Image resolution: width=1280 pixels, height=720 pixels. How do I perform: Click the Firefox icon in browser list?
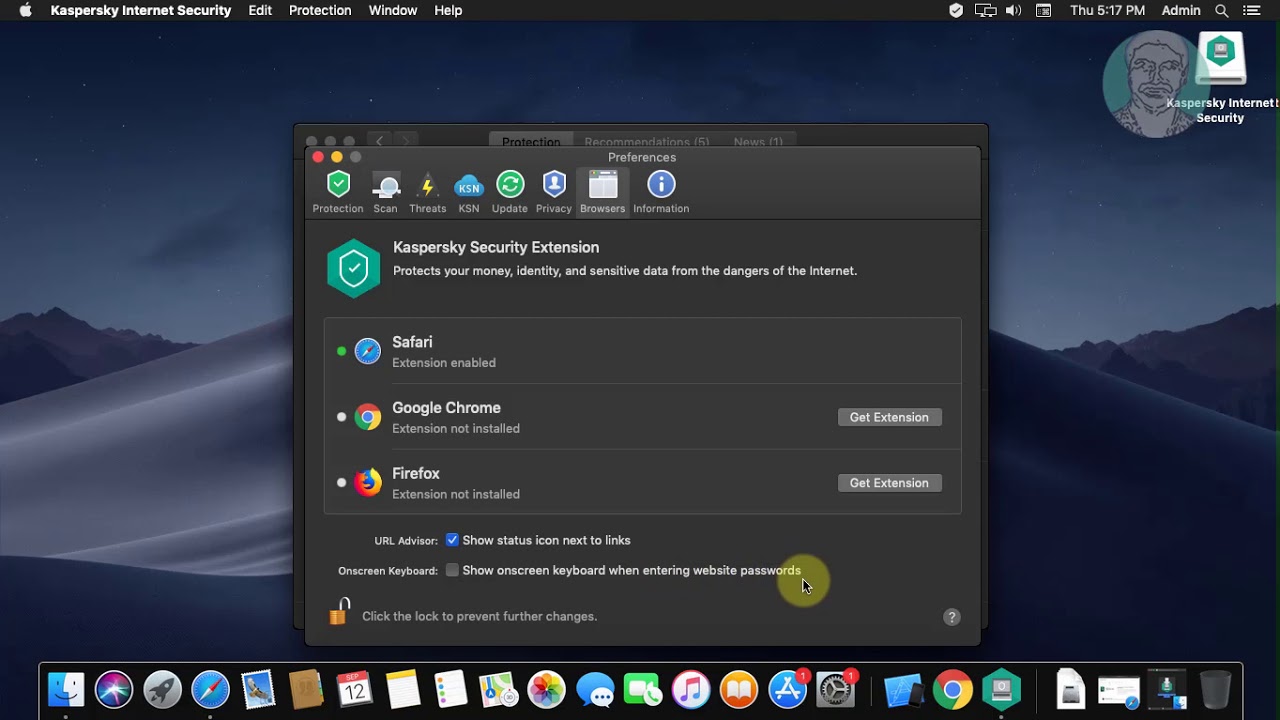coord(368,482)
